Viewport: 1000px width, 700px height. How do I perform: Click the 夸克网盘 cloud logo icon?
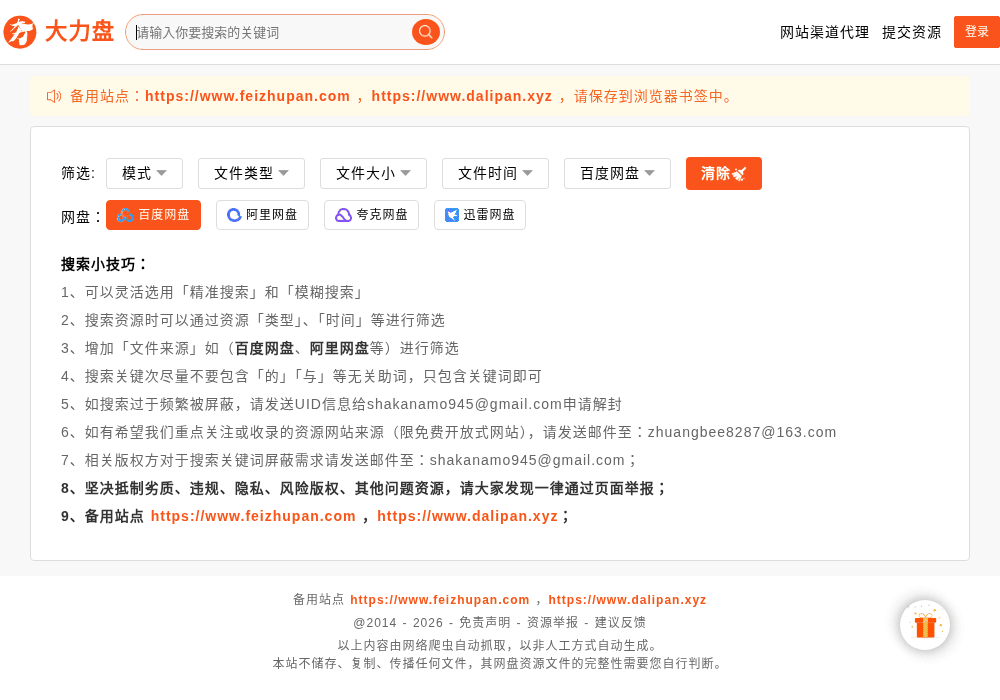pyautogui.click(x=343, y=215)
